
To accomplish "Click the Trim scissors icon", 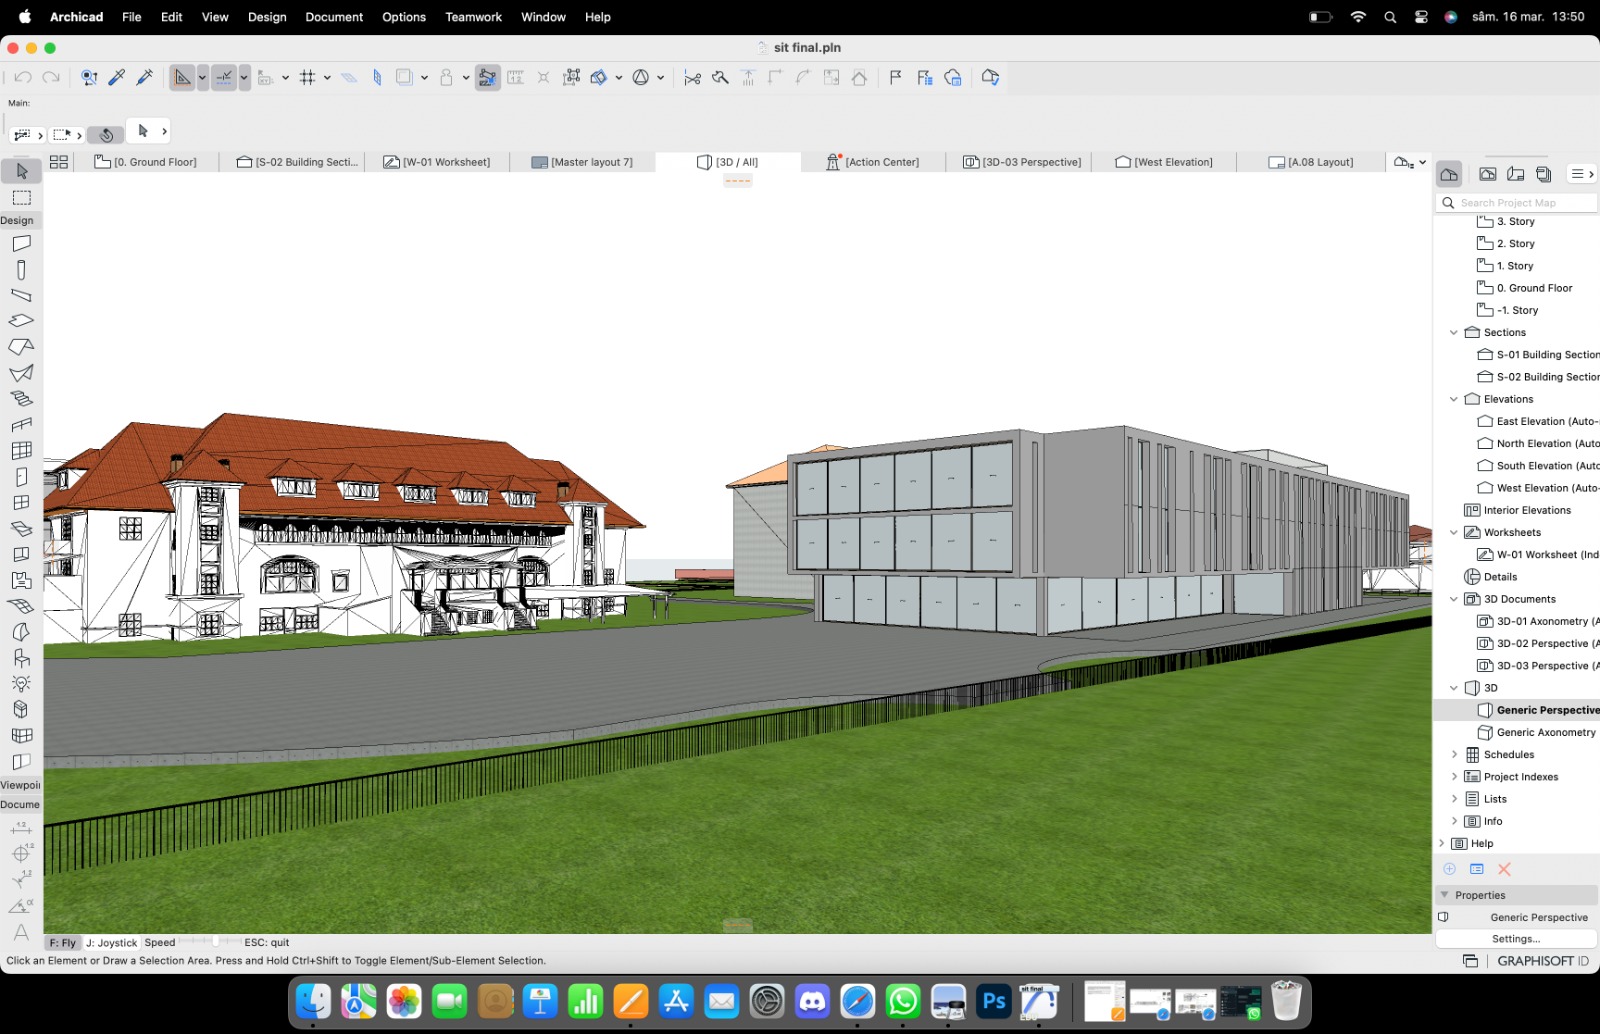I will point(692,77).
